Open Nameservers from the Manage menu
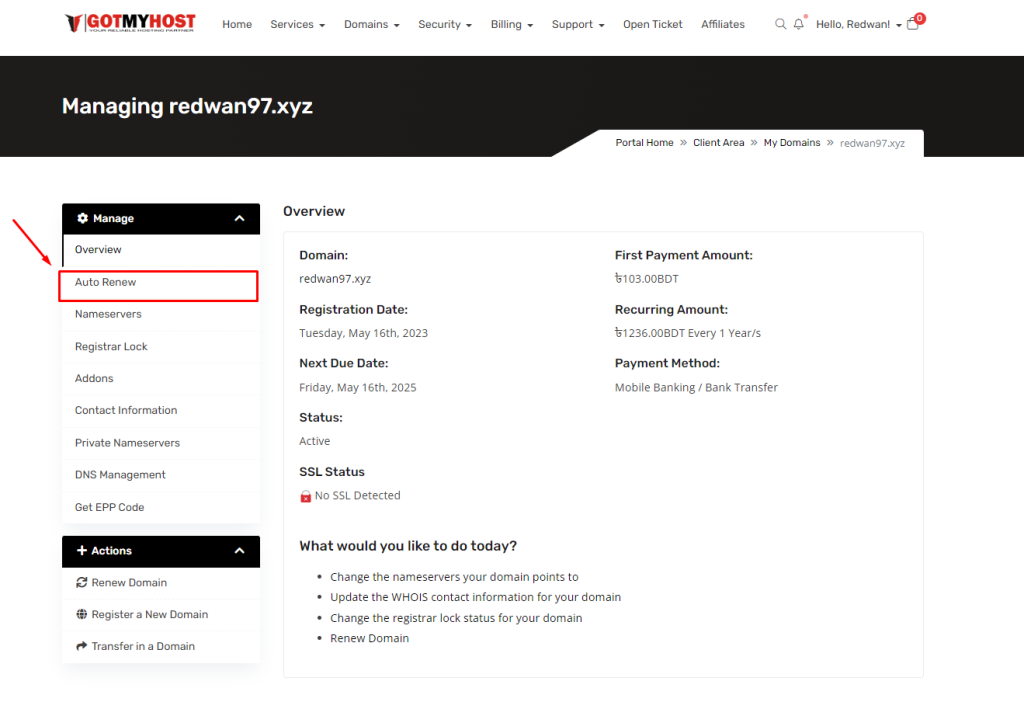The width and height of the screenshot is (1024, 702). tap(108, 314)
